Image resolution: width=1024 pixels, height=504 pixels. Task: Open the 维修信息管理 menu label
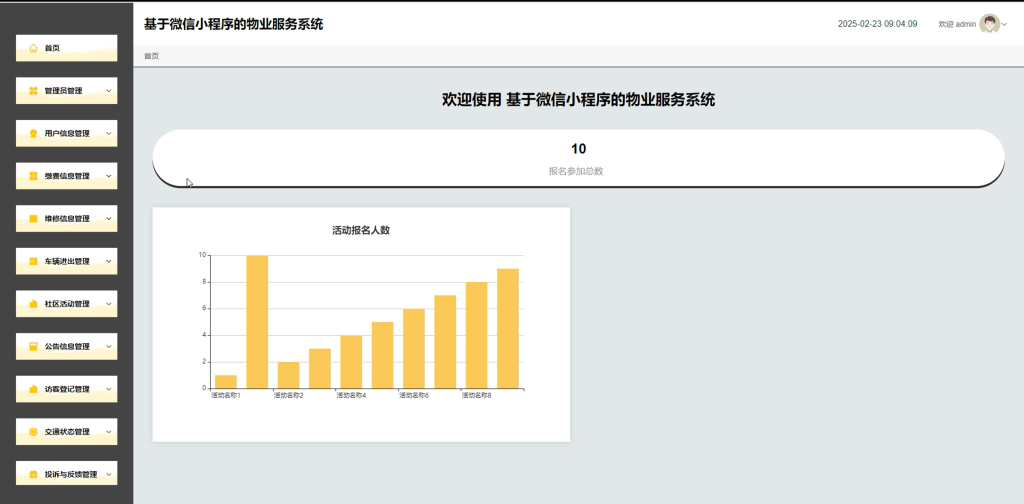pyautogui.click(x=67, y=219)
